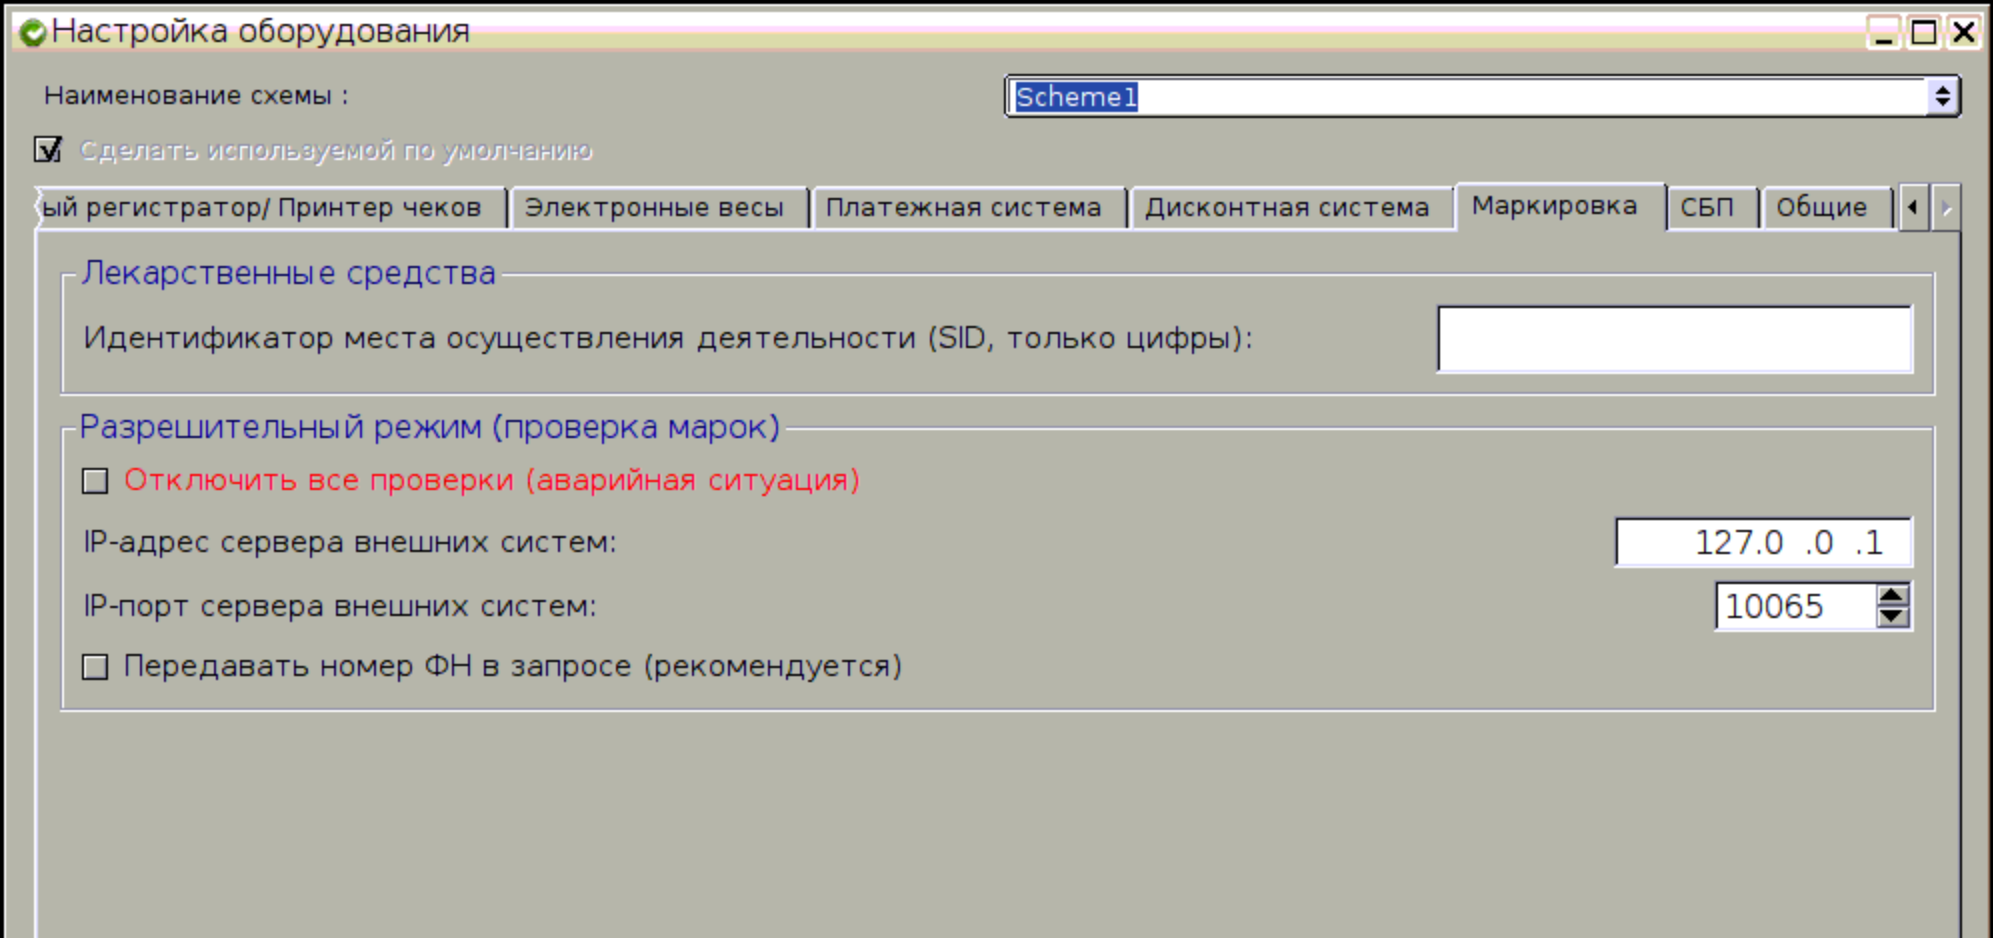Open the 'СБП' tab
The image size is (1993, 938).
pyautogui.click(x=1711, y=208)
